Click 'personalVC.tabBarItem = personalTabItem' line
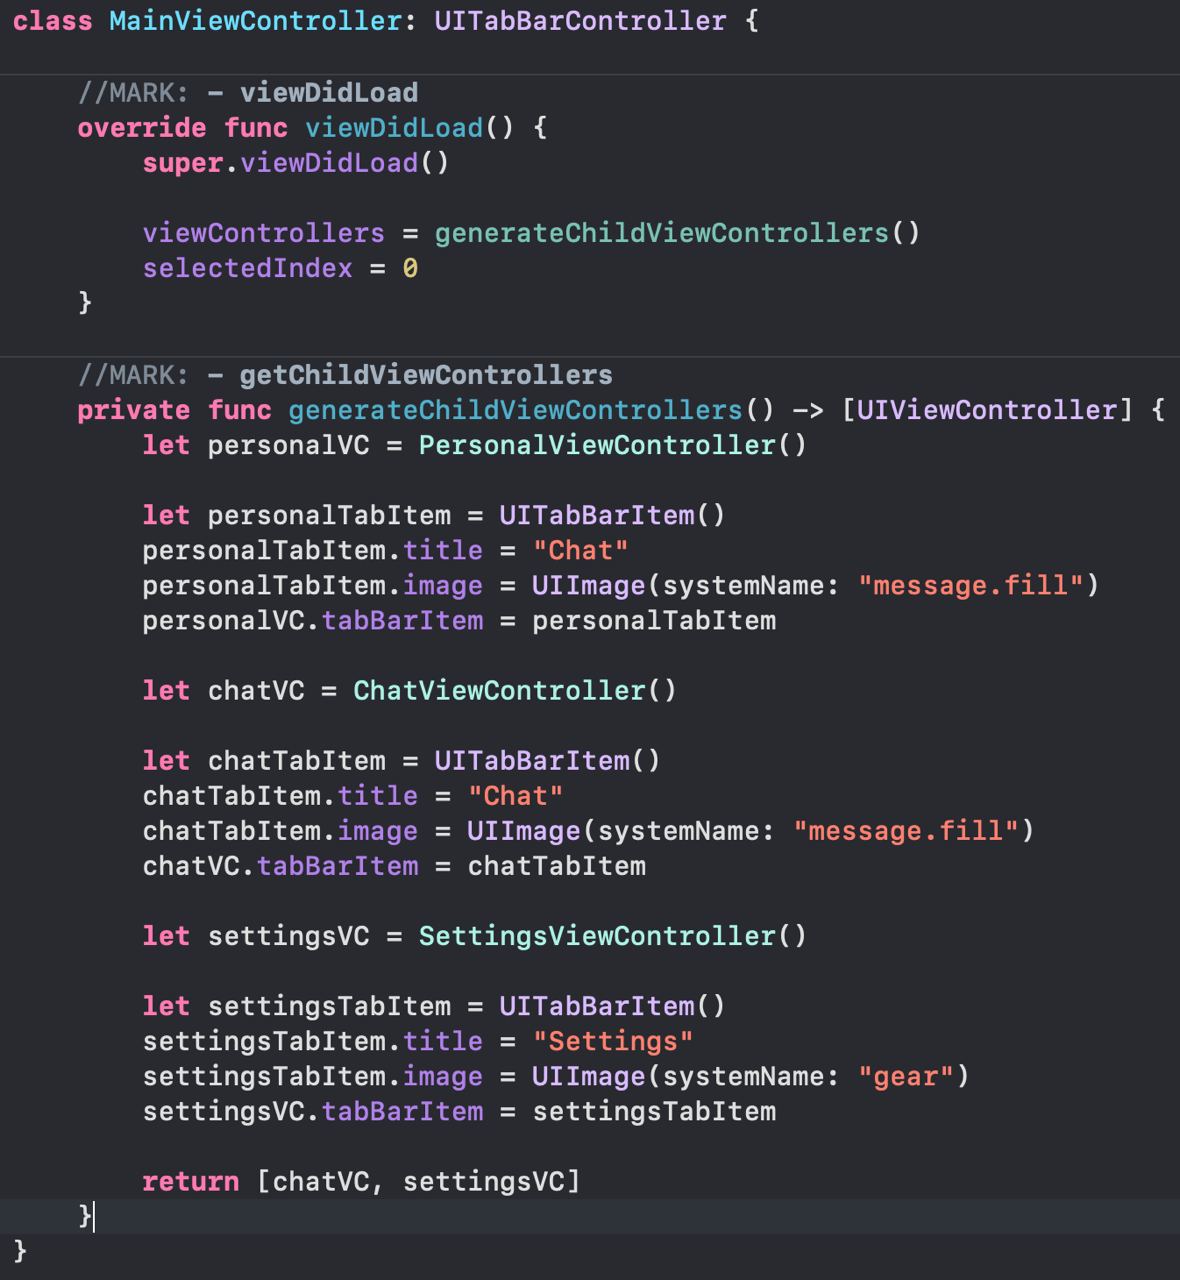Screen dimensions: 1180x1280 [459, 620]
